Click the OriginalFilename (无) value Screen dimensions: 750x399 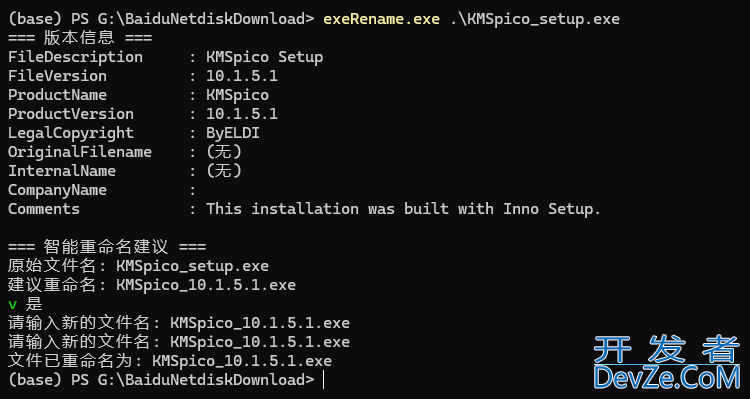click(x=224, y=152)
